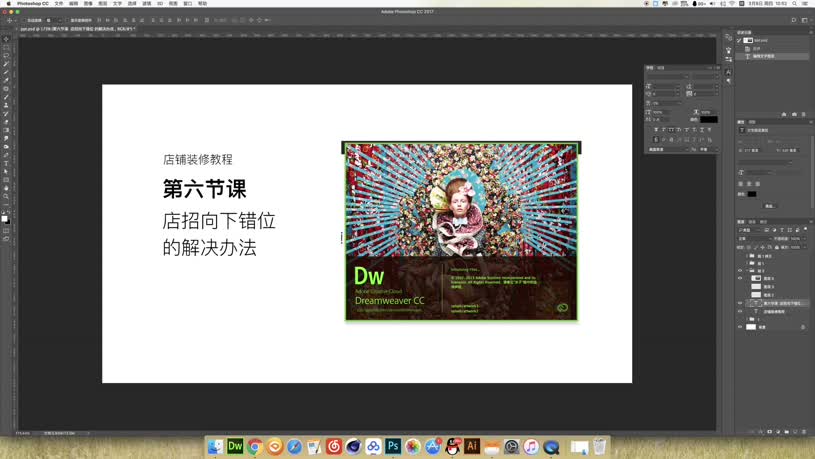Switch to the 通道 tab in Layers panel
The width and height of the screenshot is (815, 459).
(x=752, y=222)
